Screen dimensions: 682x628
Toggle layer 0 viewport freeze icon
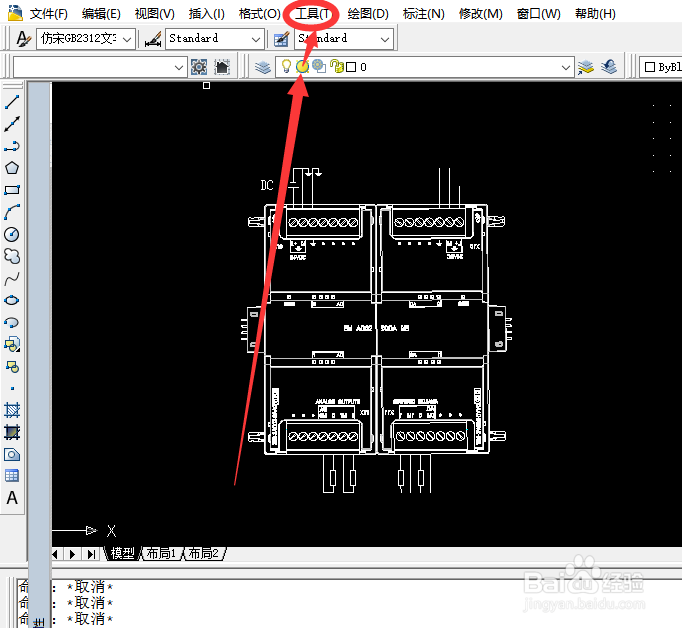click(x=319, y=67)
